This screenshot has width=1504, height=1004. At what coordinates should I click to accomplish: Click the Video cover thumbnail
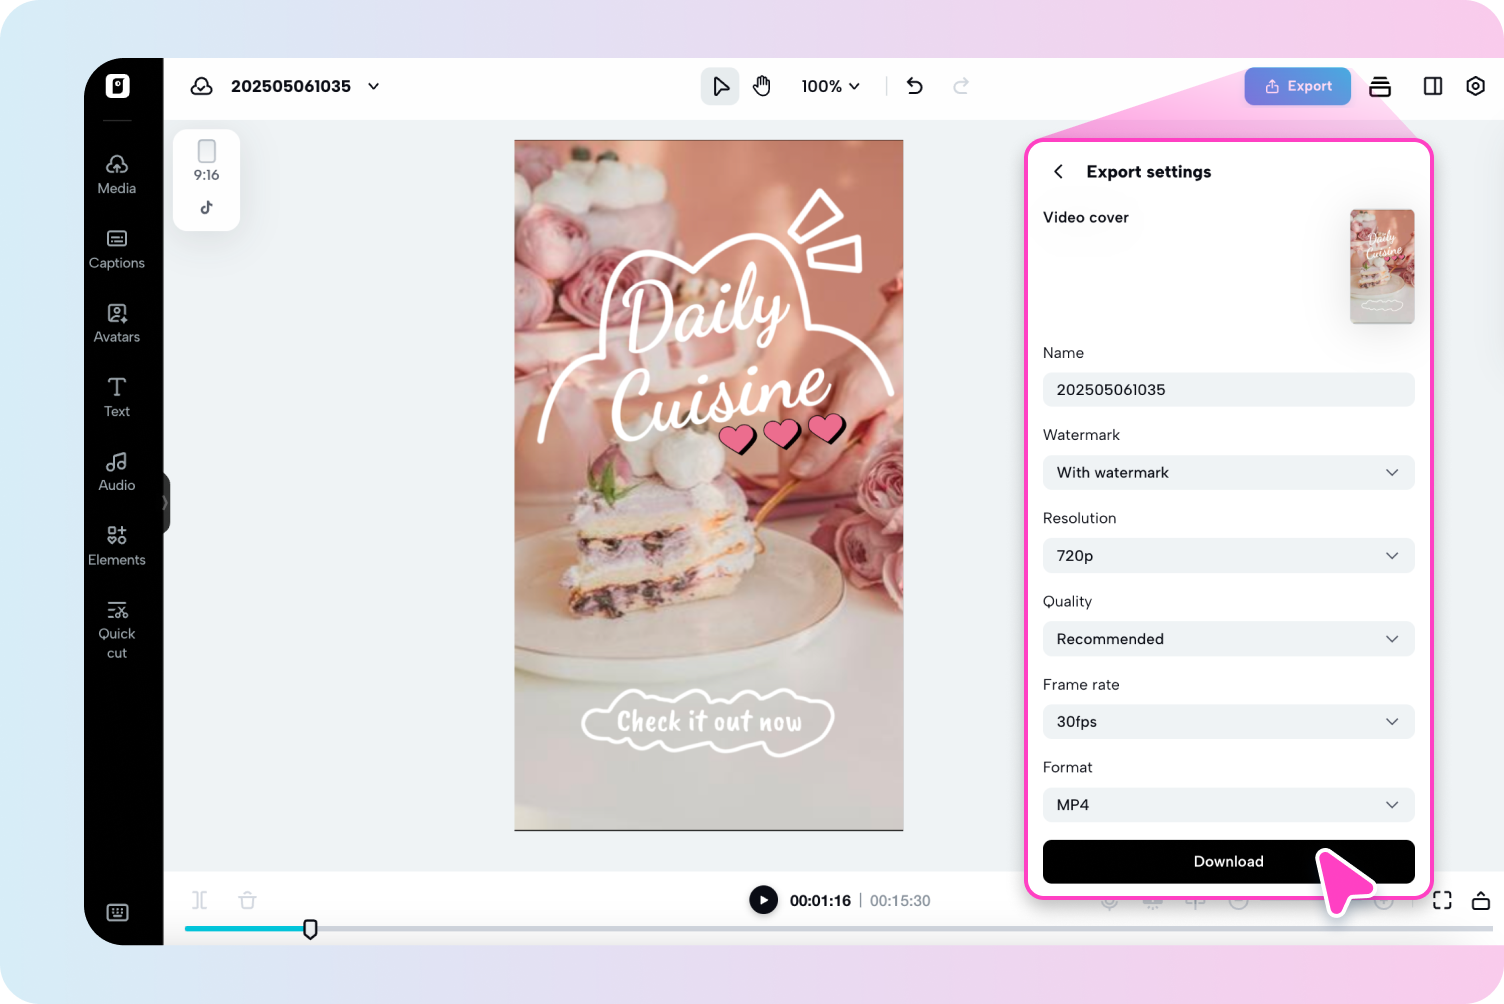tap(1382, 266)
